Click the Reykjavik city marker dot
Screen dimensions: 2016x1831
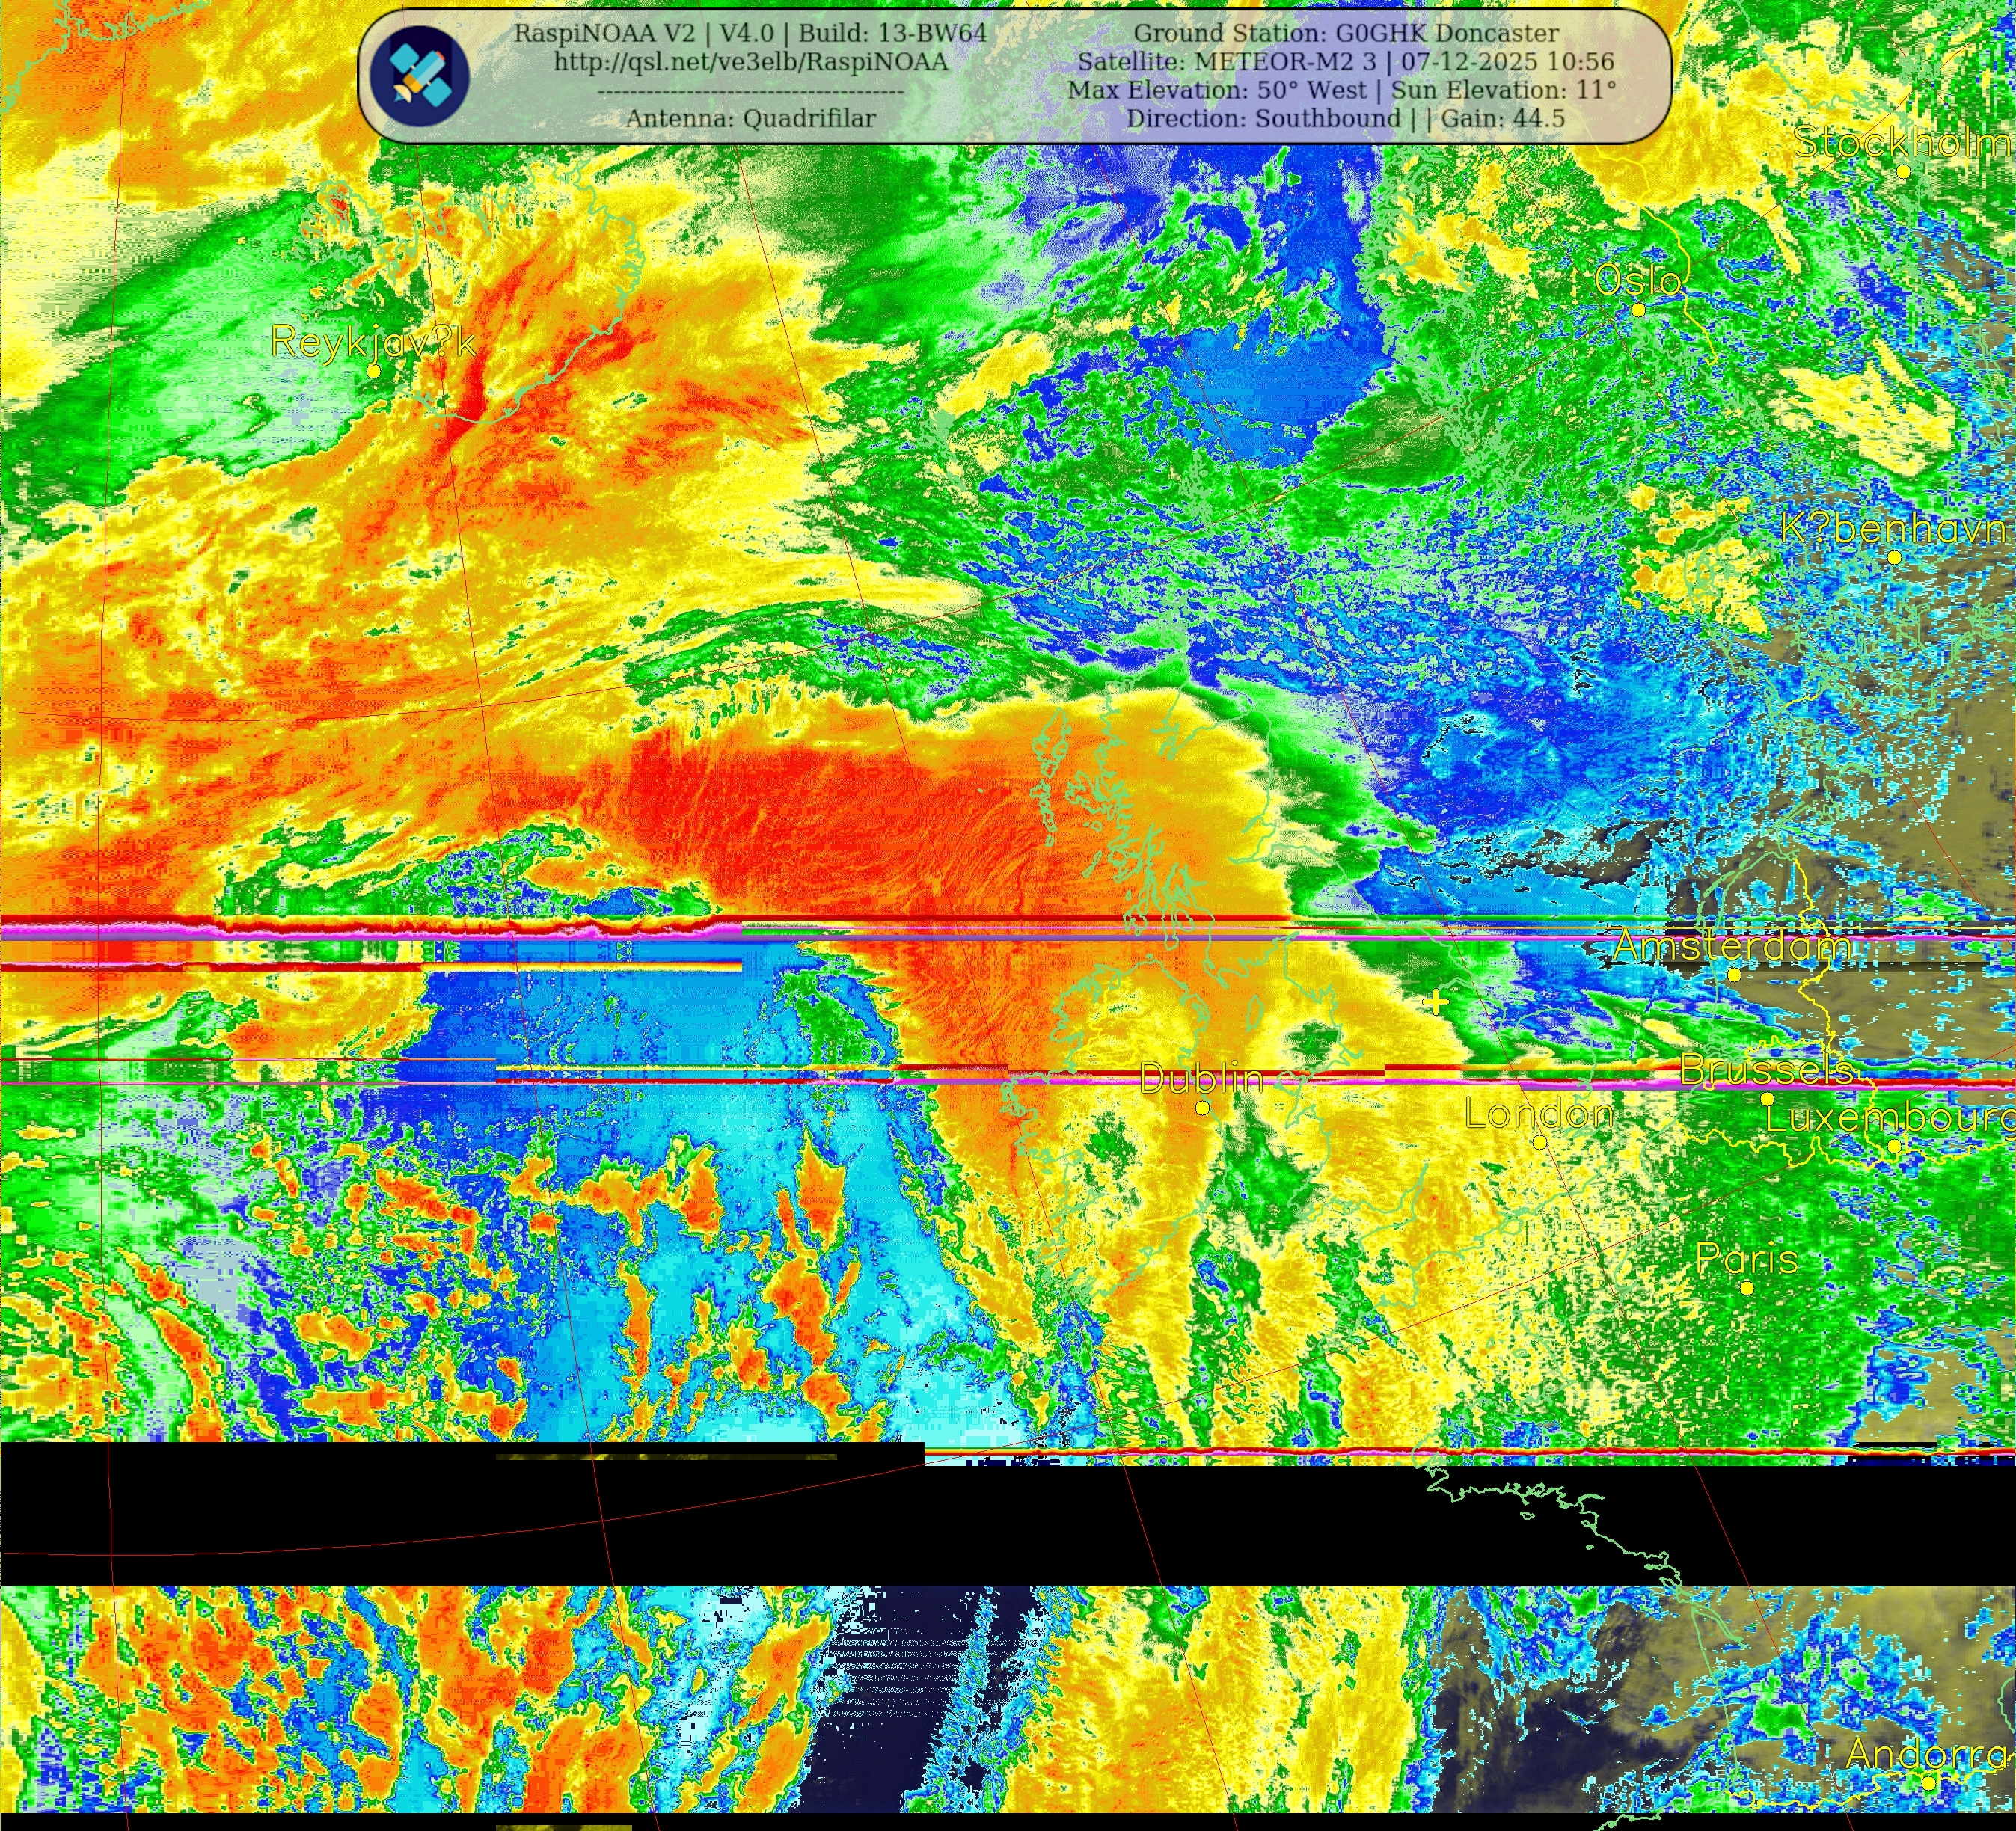(x=373, y=371)
